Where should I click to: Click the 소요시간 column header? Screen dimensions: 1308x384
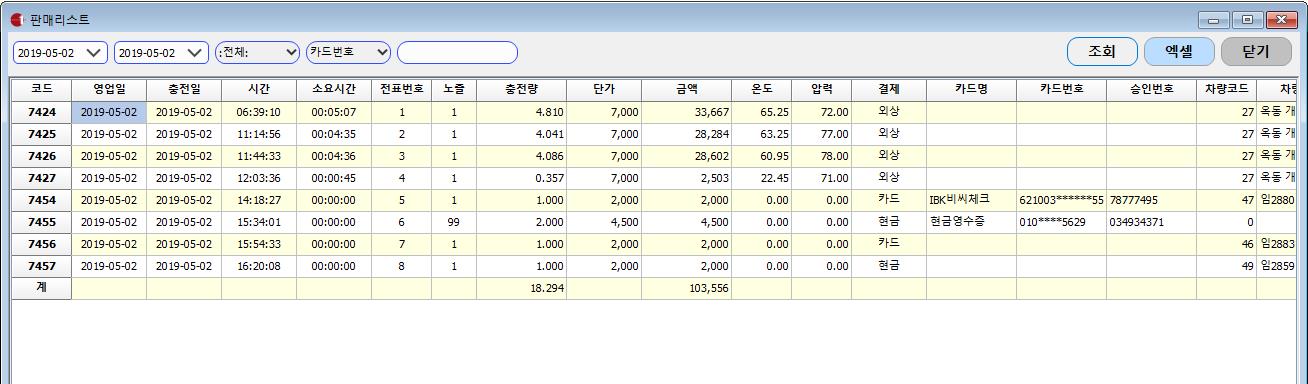334,89
